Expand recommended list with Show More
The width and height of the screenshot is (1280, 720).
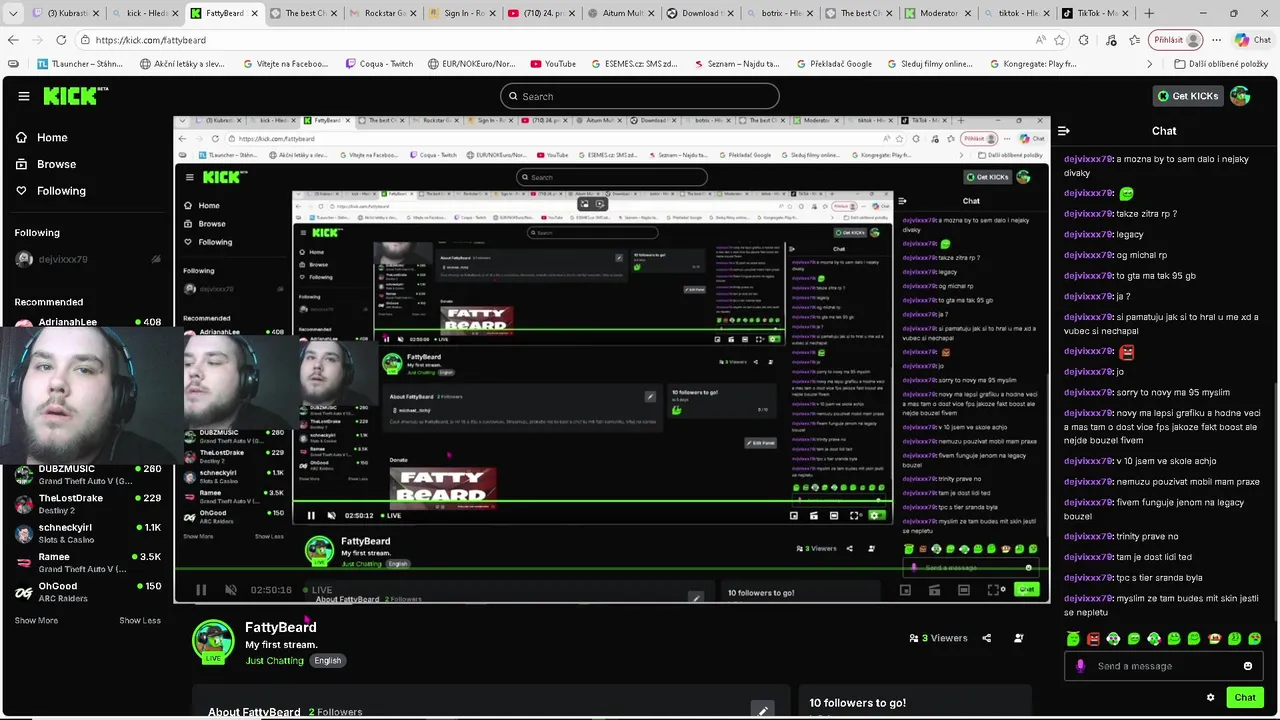click(36, 620)
